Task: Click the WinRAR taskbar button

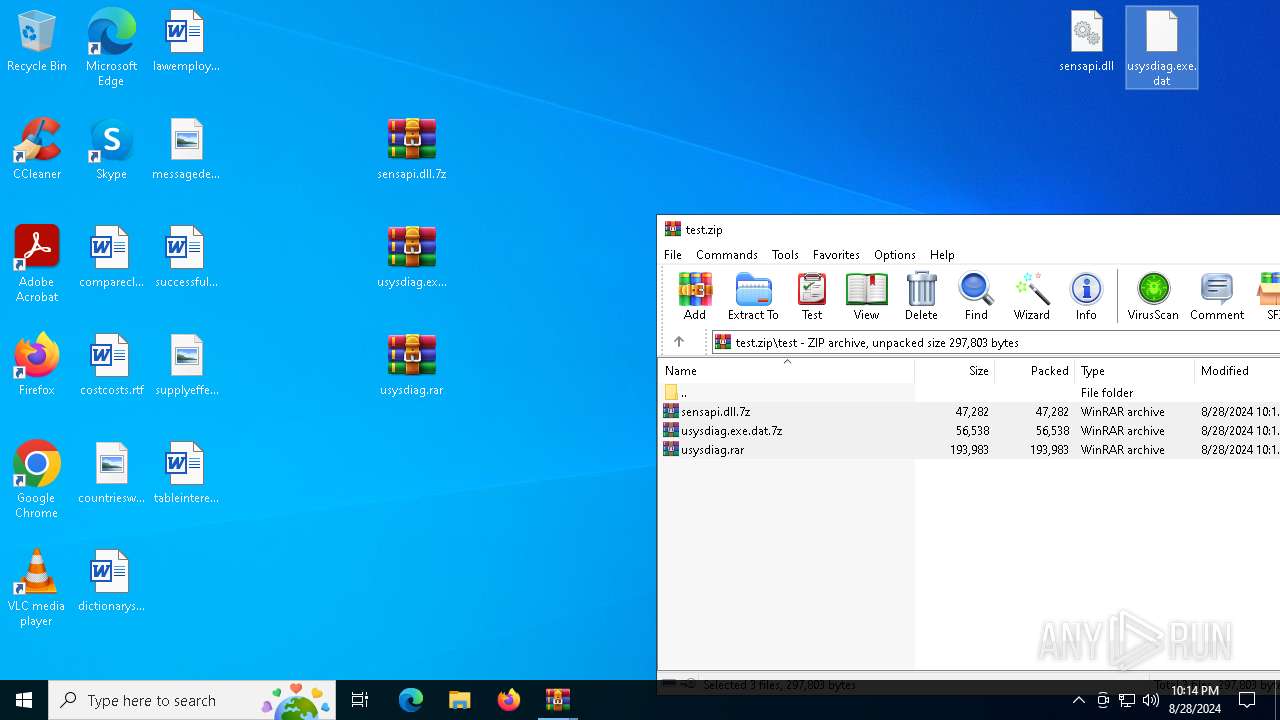Action: (x=557, y=700)
